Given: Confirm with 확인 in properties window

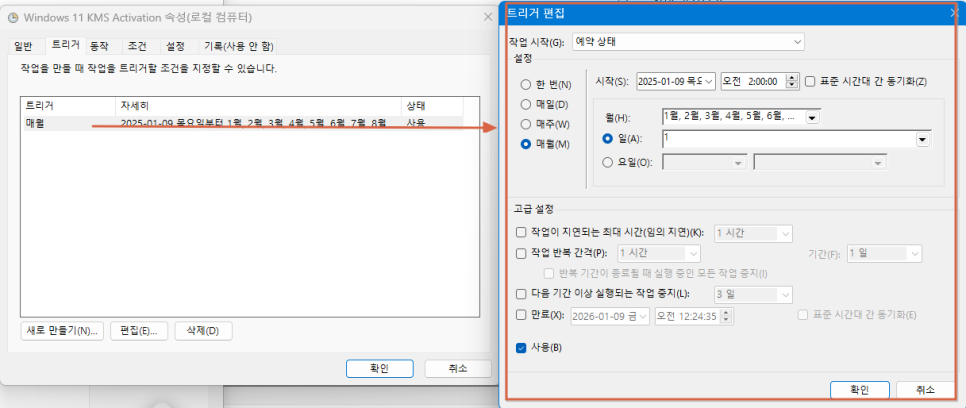Looking at the screenshot, I should (x=380, y=369).
